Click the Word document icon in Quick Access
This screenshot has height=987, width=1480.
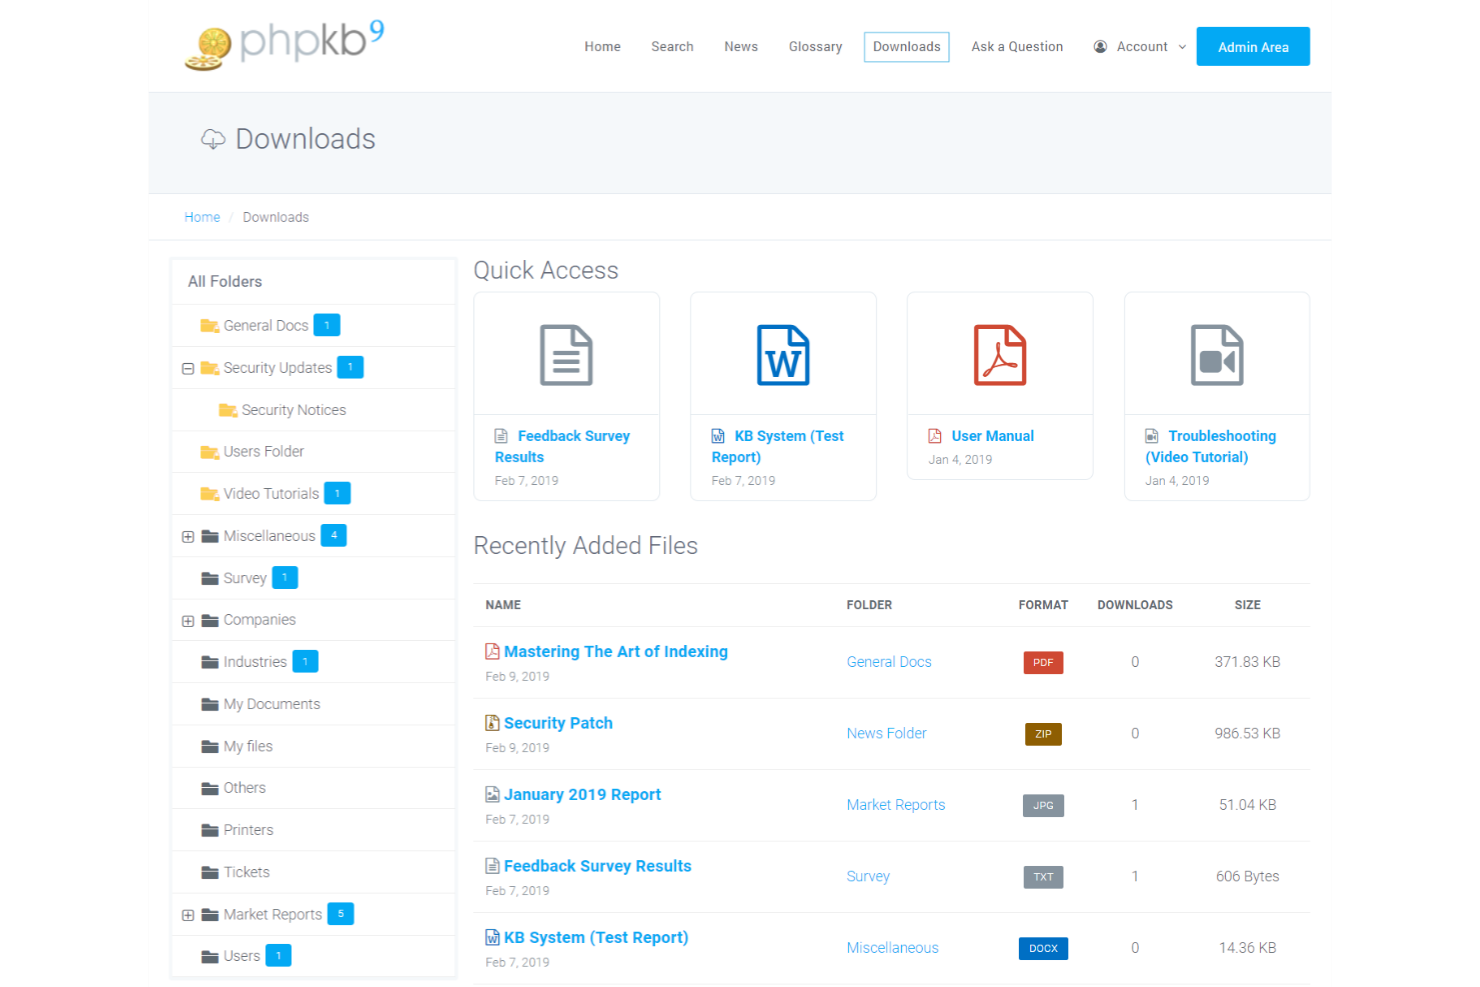point(783,355)
